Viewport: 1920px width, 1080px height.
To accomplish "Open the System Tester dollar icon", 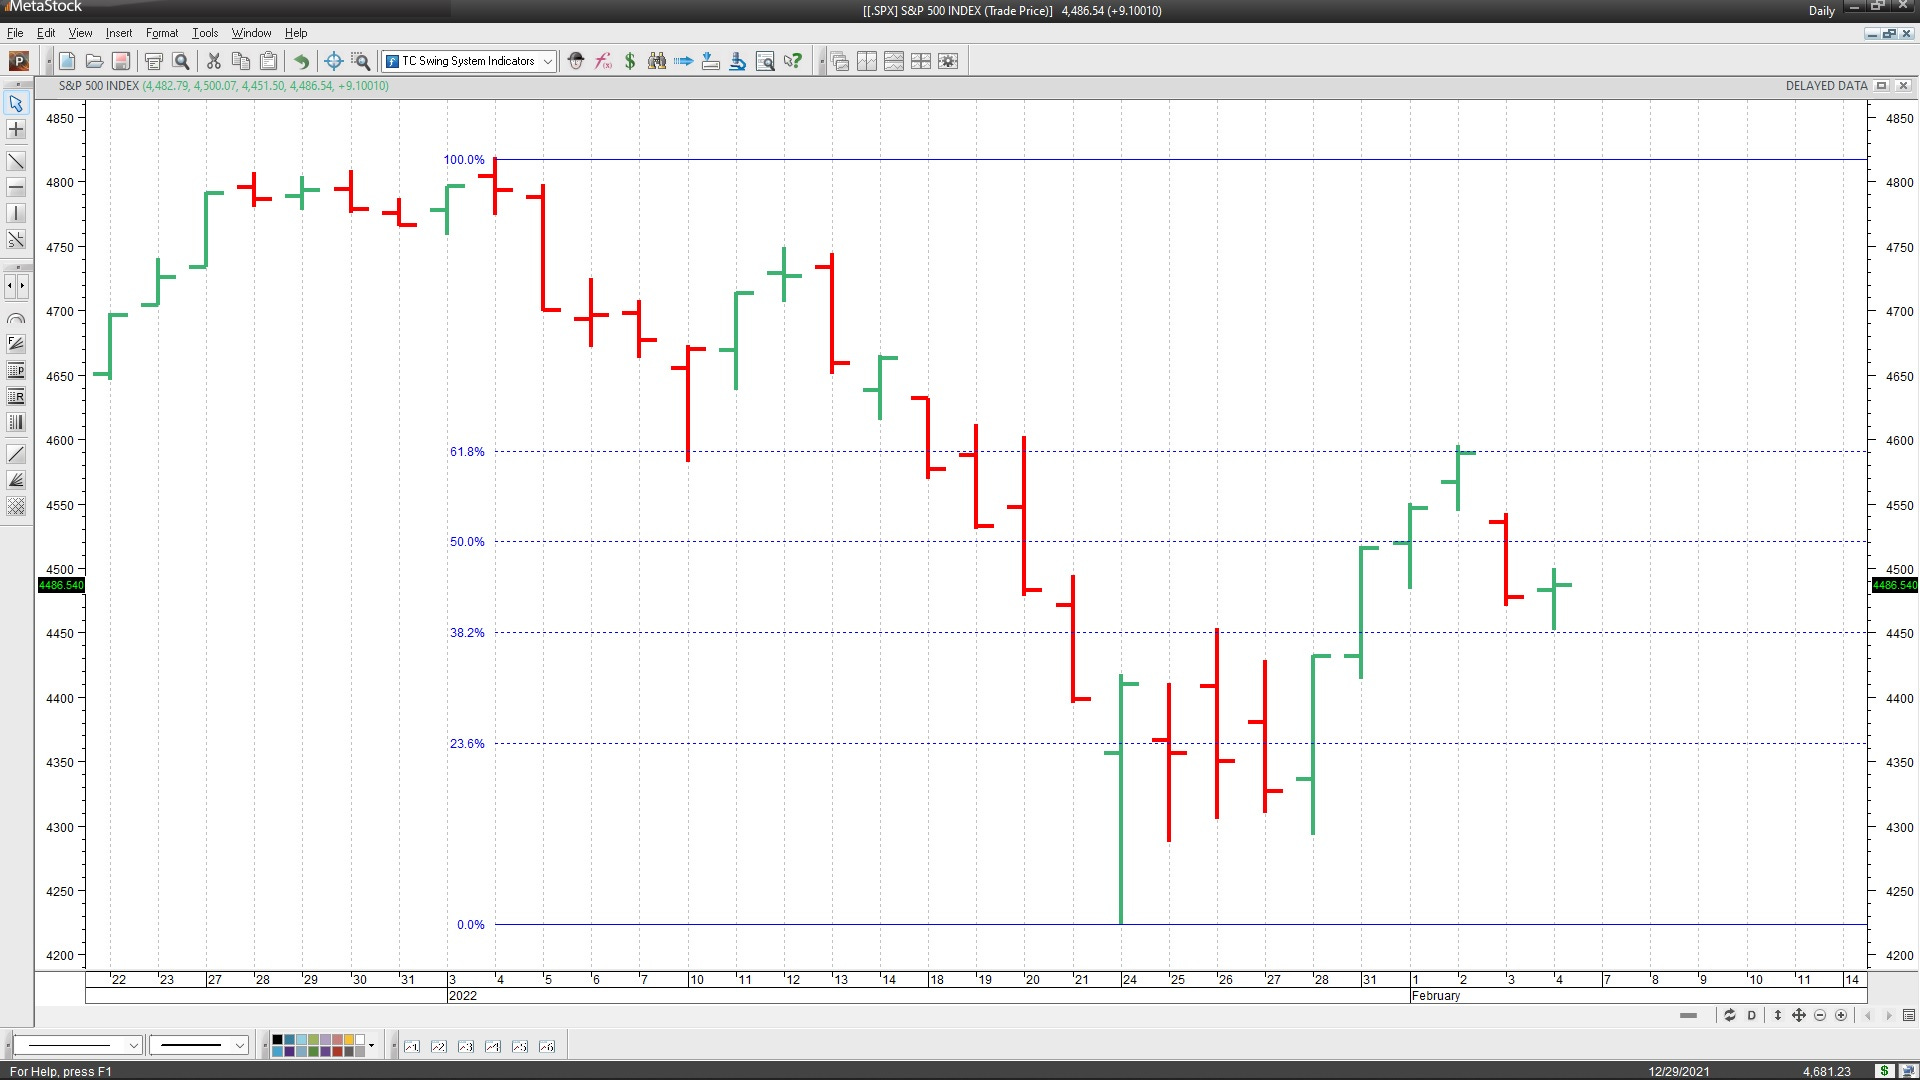I will click(630, 61).
